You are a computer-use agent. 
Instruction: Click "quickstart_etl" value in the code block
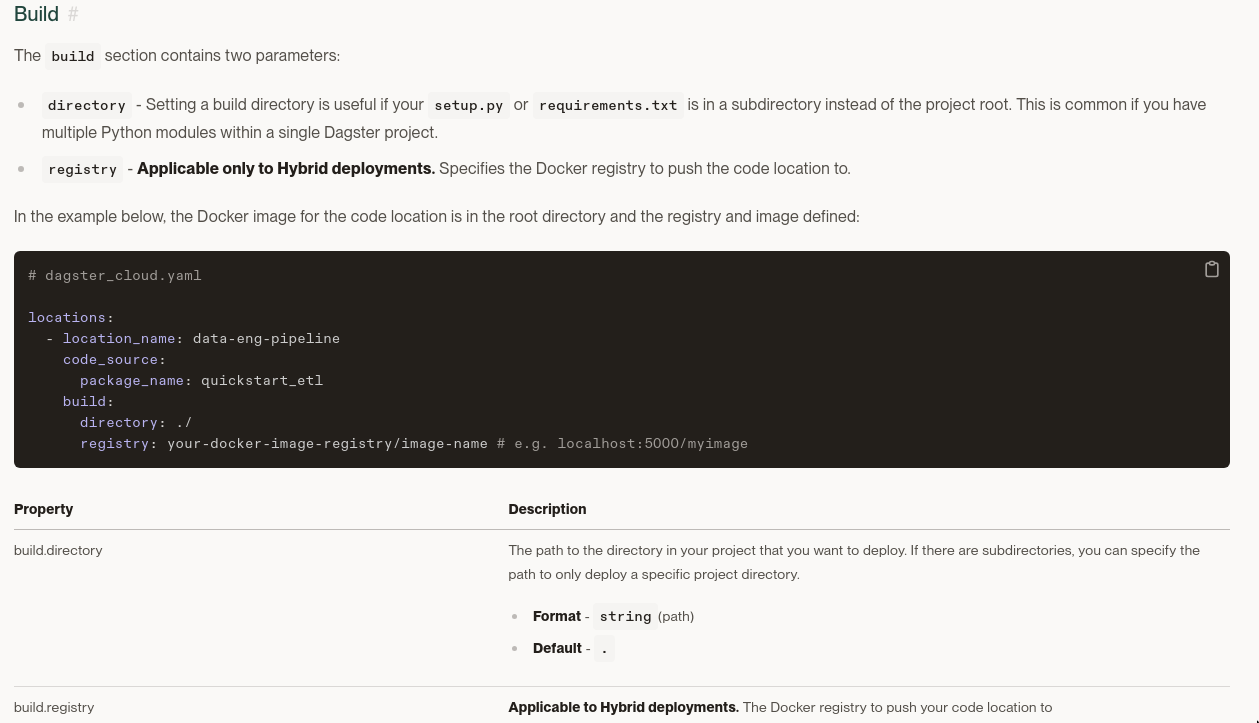coord(262,380)
